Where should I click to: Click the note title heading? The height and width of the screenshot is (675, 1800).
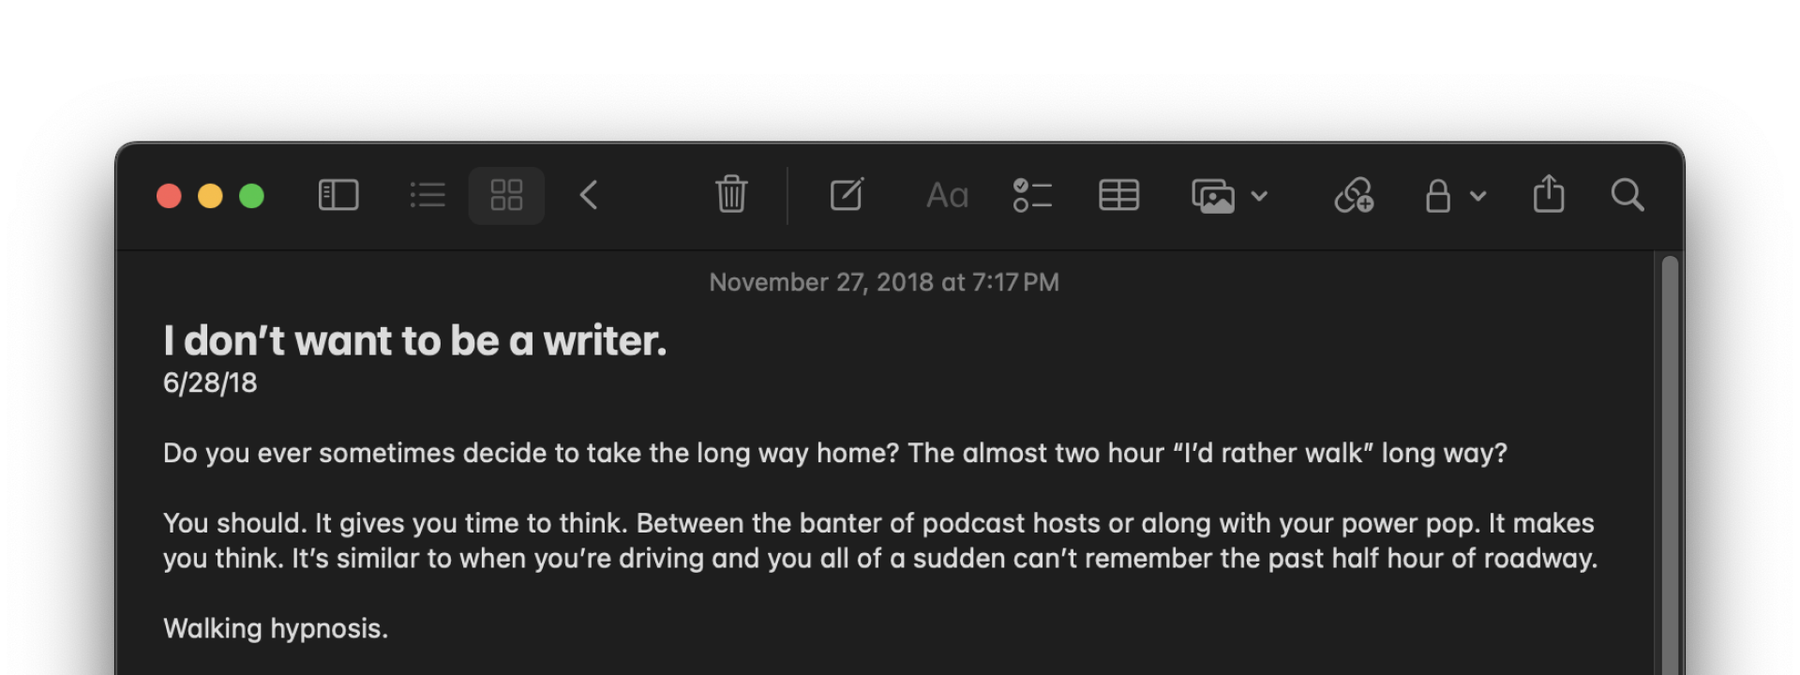[x=415, y=341]
